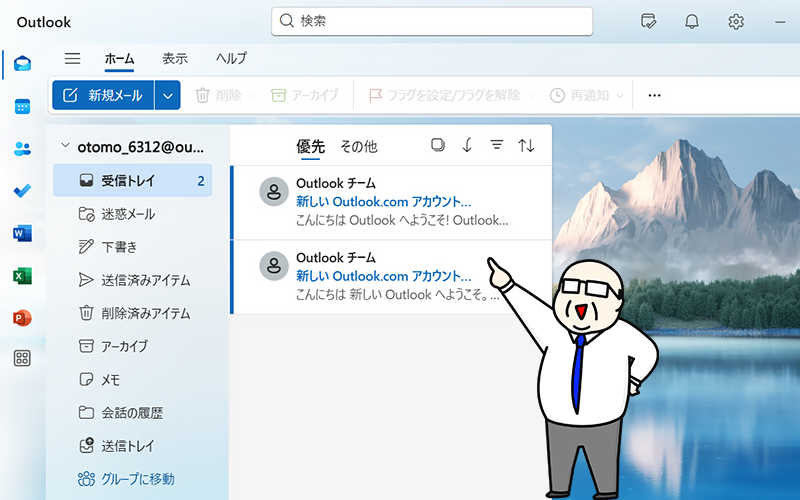Open My Day panel icon
800x500 pixels.
(x=648, y=21)
